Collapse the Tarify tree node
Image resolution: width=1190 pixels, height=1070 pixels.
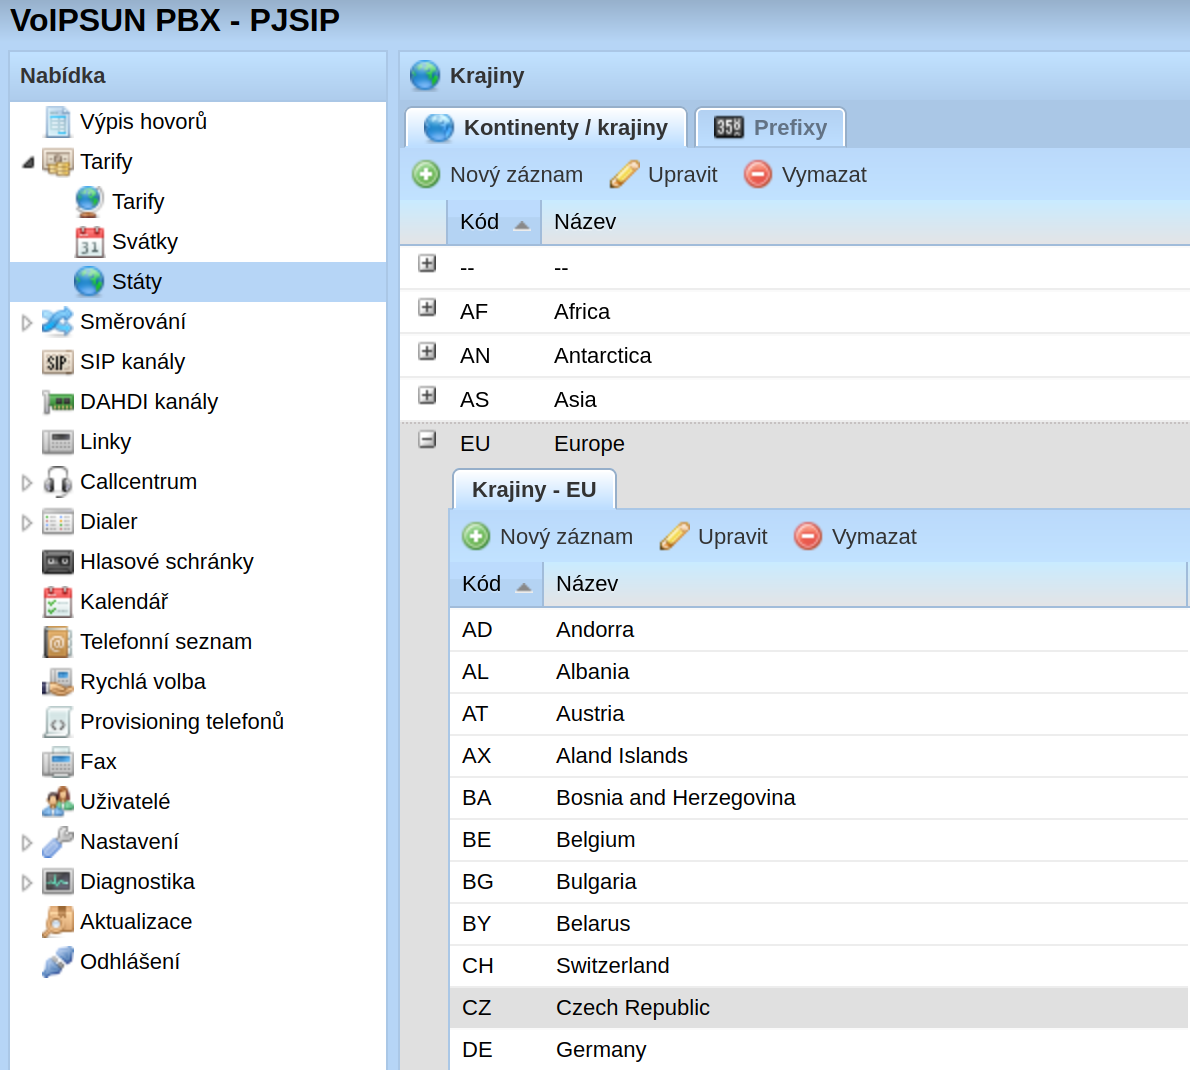point(28,162)
